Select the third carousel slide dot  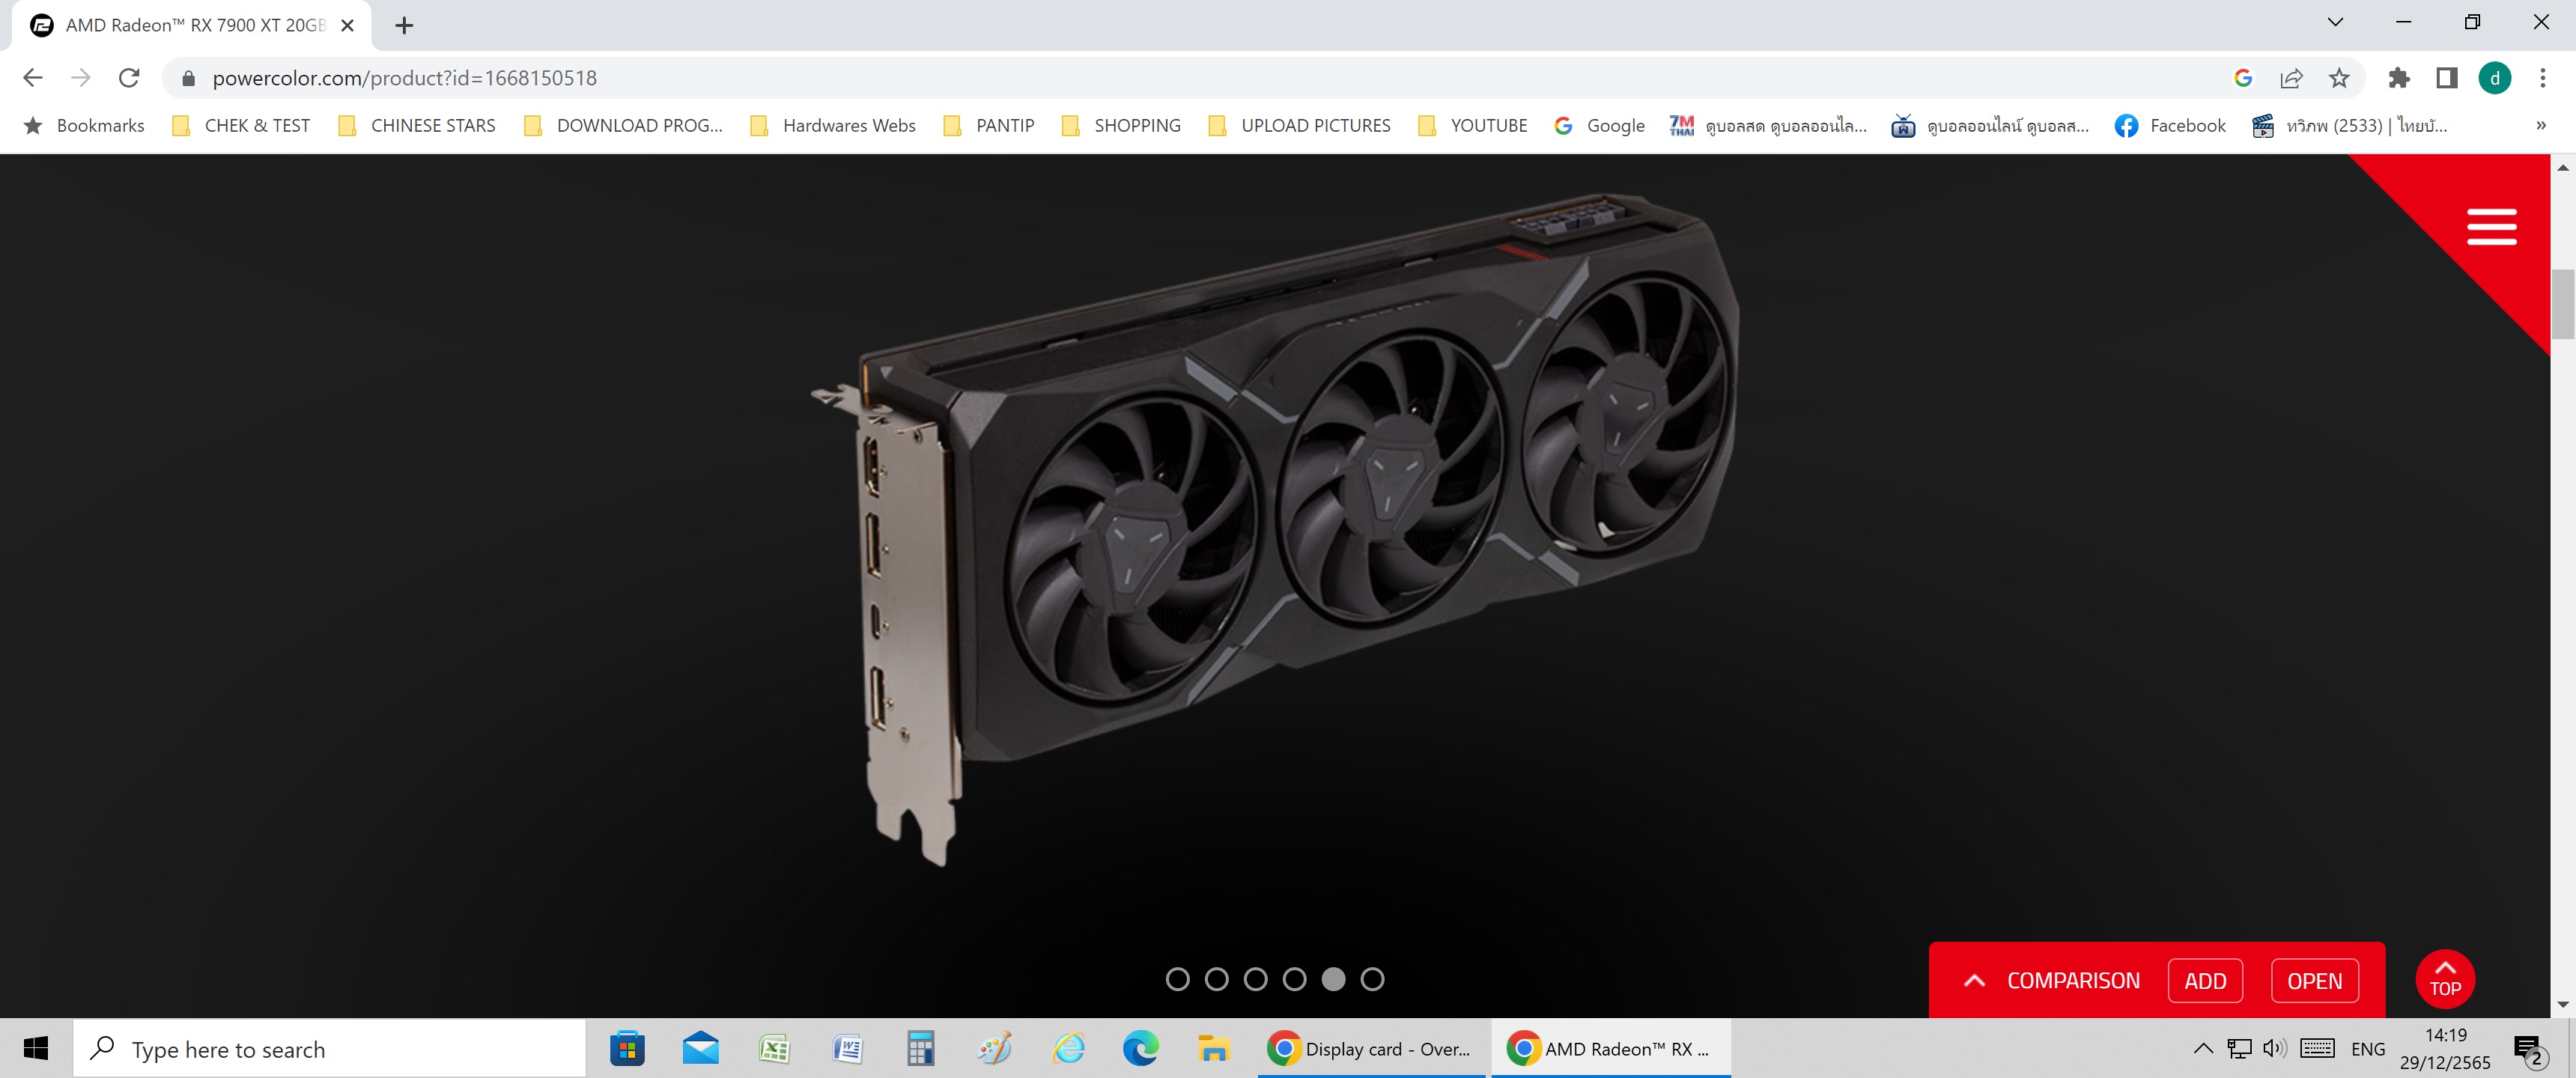(1255, 979)
